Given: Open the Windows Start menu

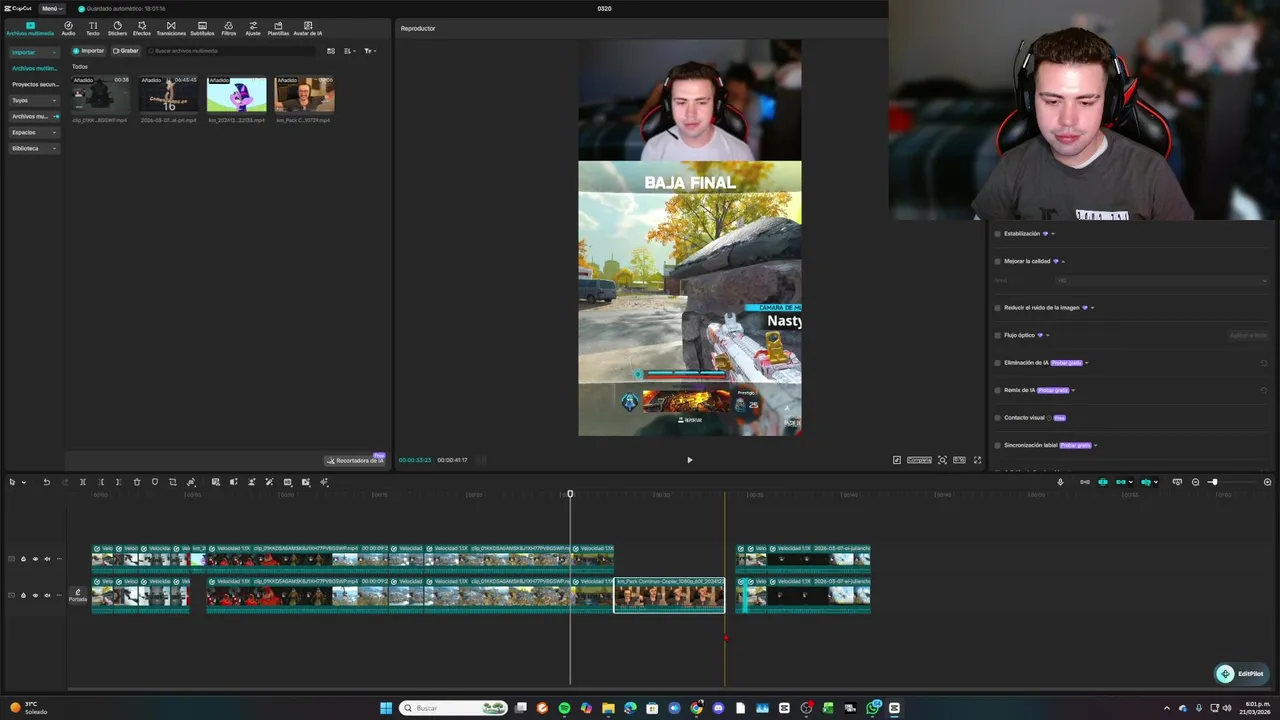Looking at the screenshot, I should 386,708.
